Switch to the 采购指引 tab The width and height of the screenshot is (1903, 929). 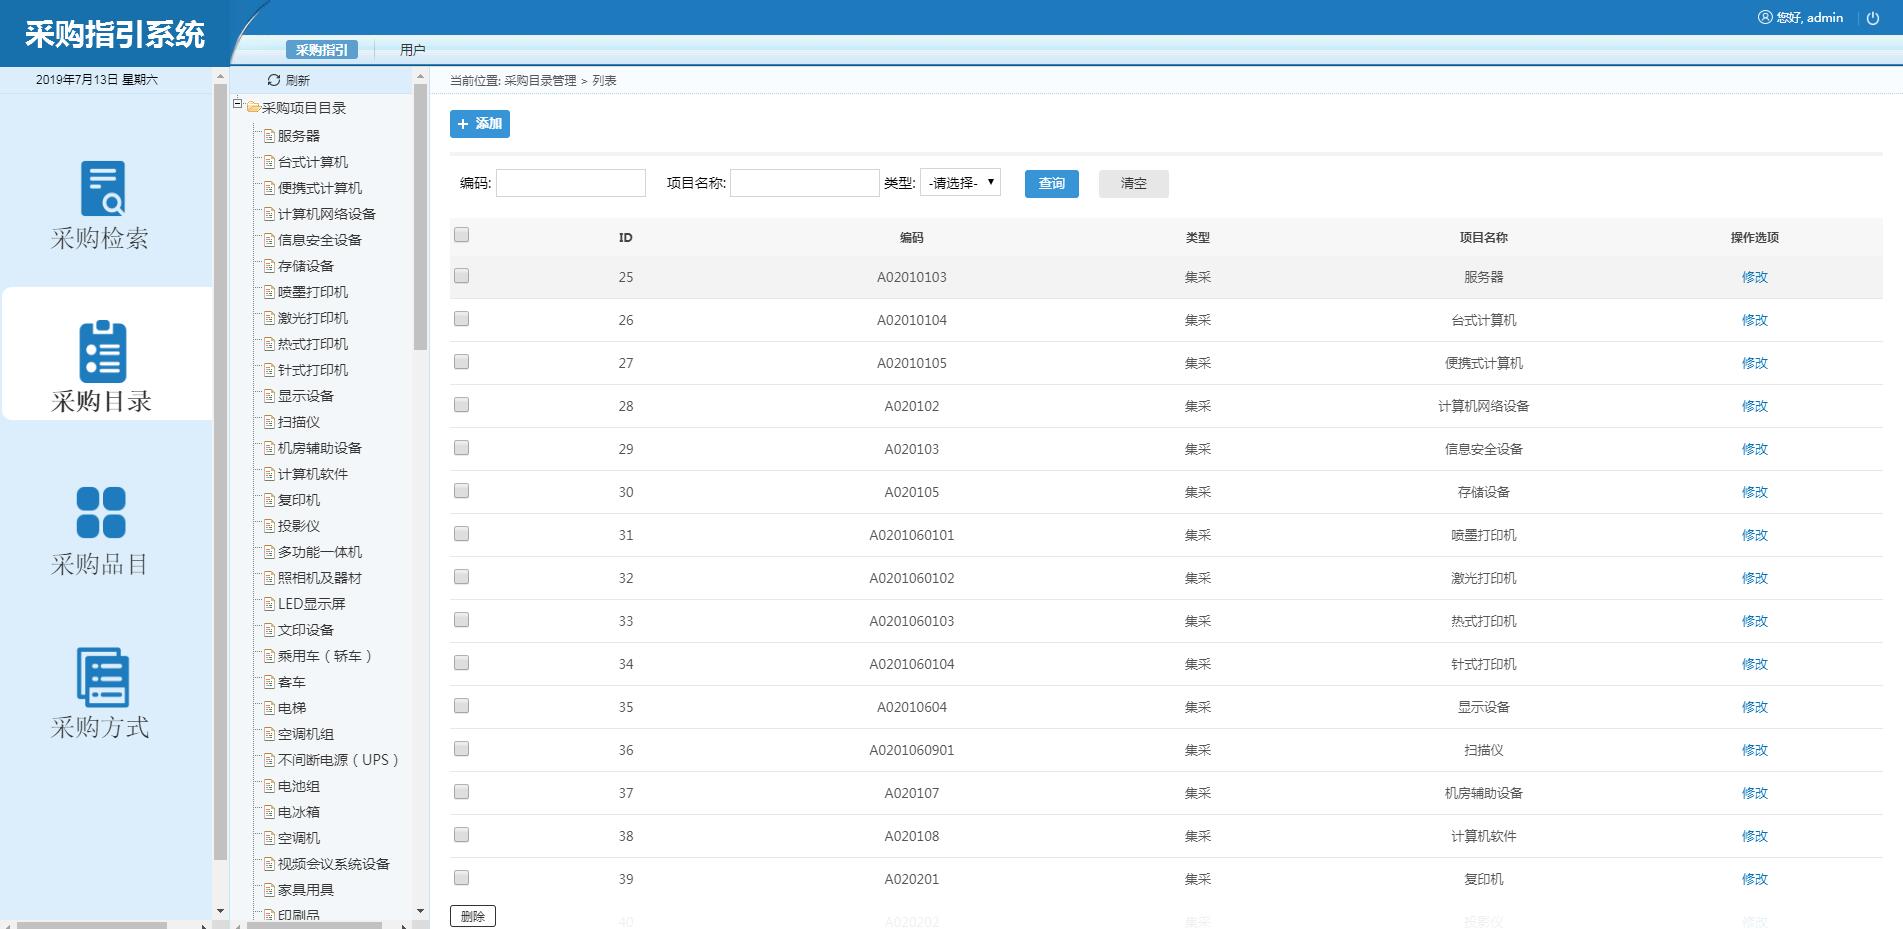321,50
